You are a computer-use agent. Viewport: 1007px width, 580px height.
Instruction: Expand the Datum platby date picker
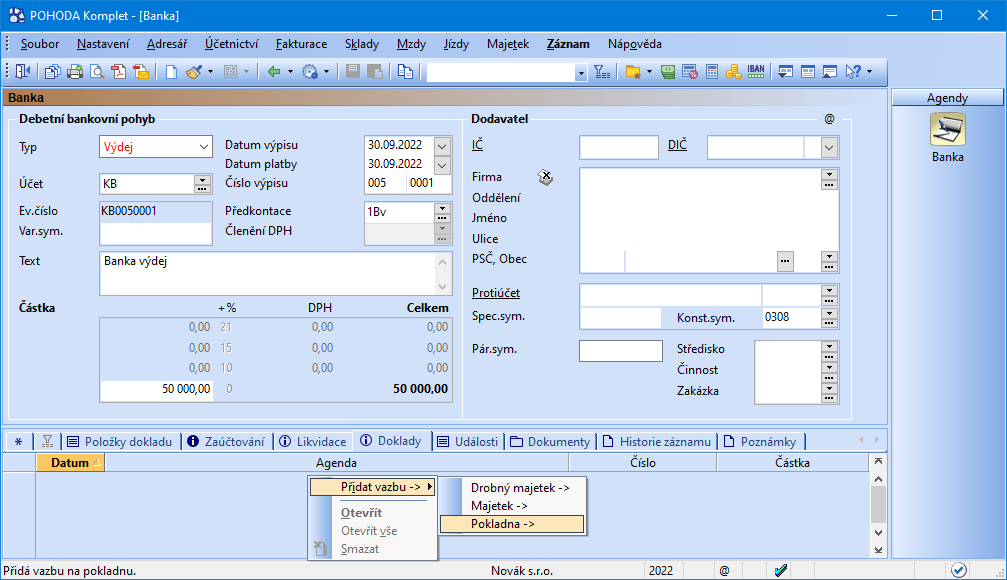(x=442, y=164)
